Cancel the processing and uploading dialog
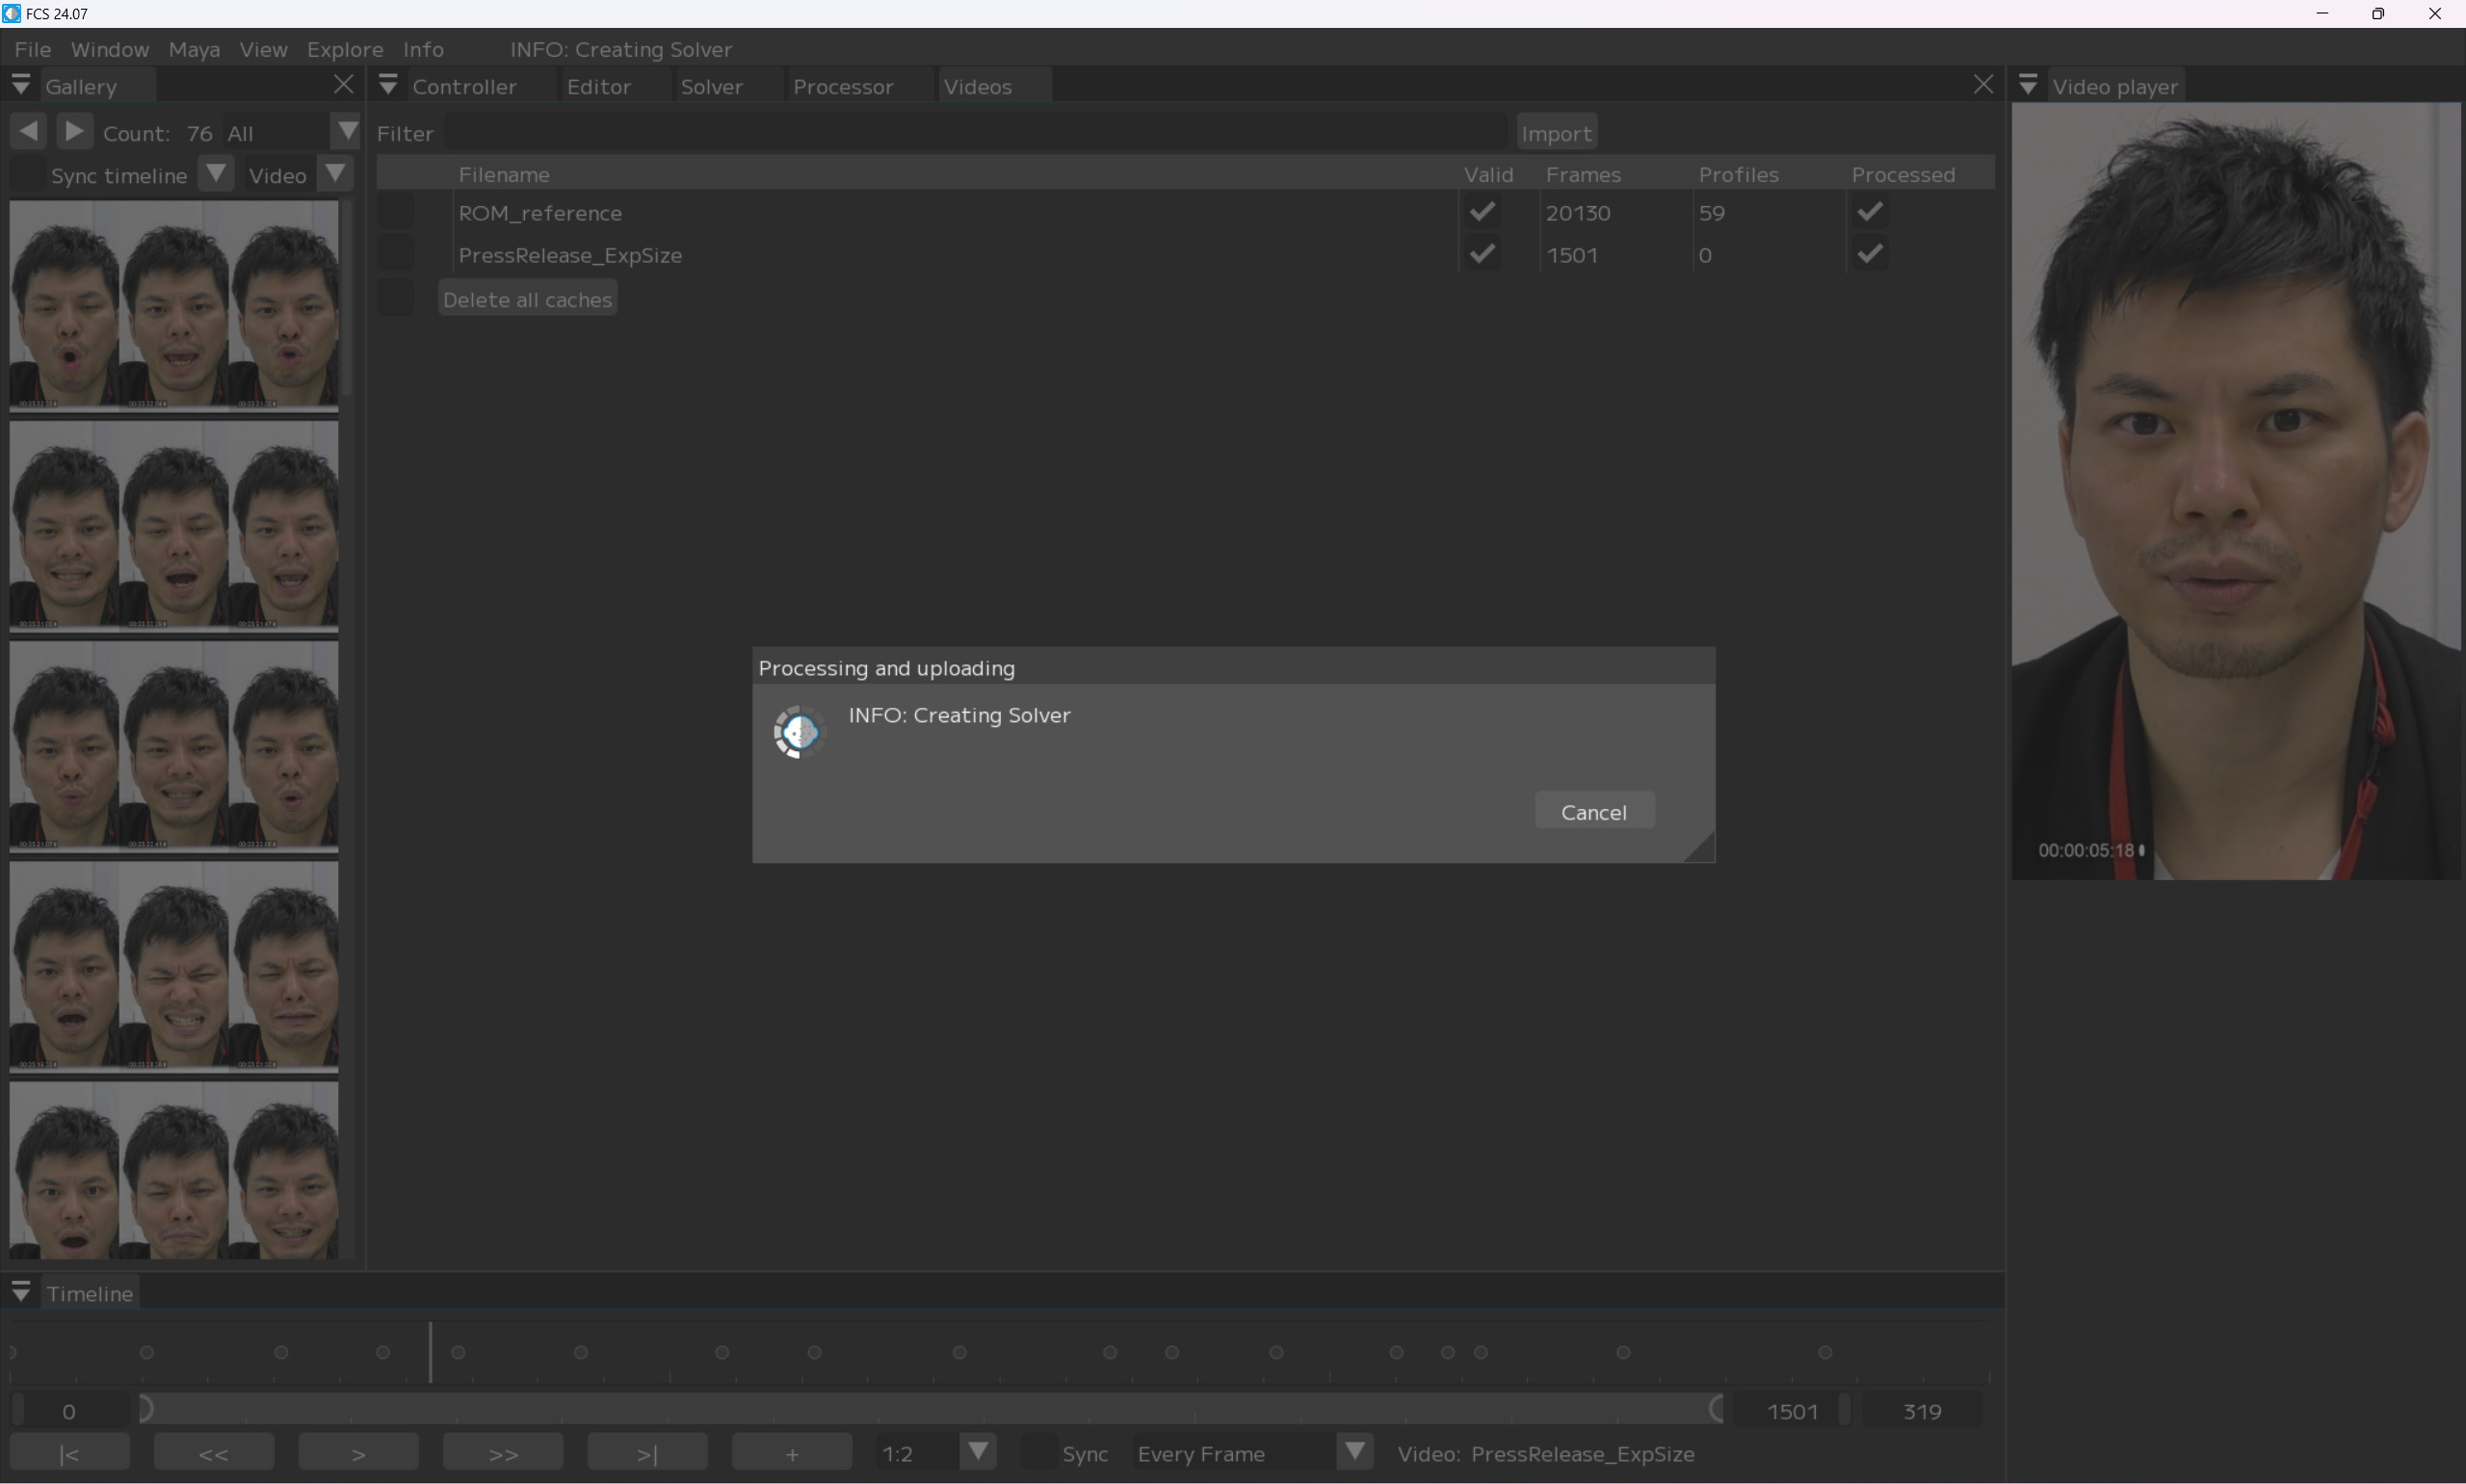 pos(1593,812)
